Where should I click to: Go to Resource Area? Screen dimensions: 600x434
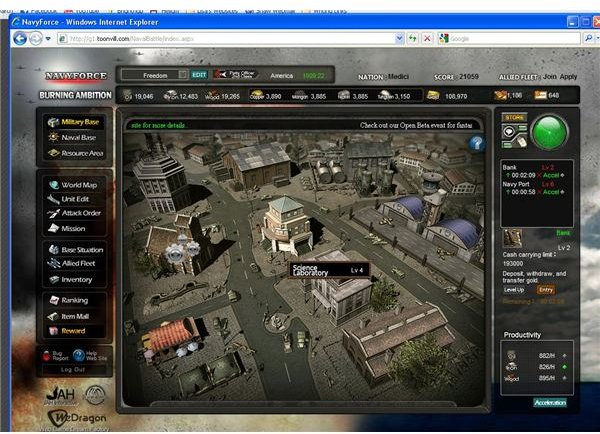pyautogui.click(x=76, y=153)
